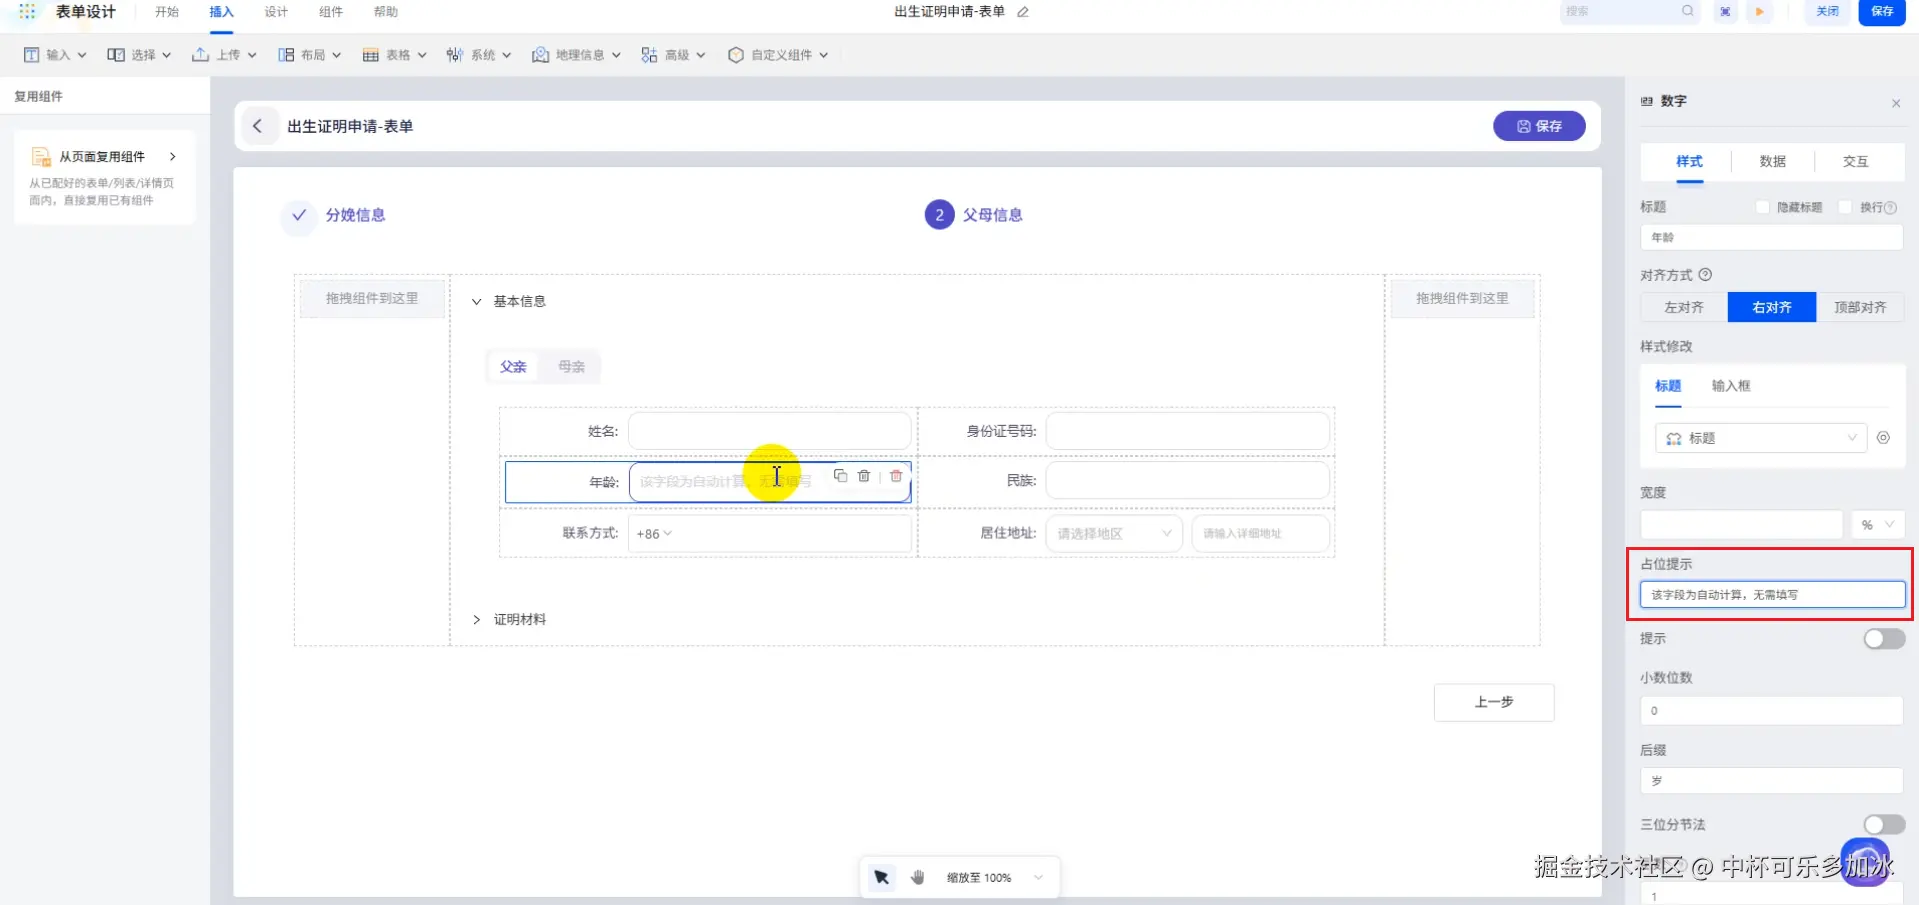Open the 布局 components dropdown

(x=310, y=55)
